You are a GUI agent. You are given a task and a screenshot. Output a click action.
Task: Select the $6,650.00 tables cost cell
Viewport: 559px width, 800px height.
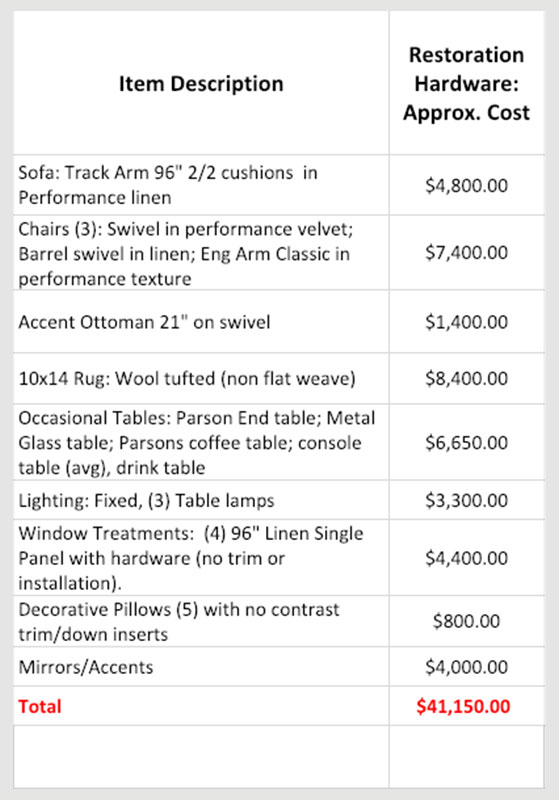pyautogui.click(x=467, y=442)
